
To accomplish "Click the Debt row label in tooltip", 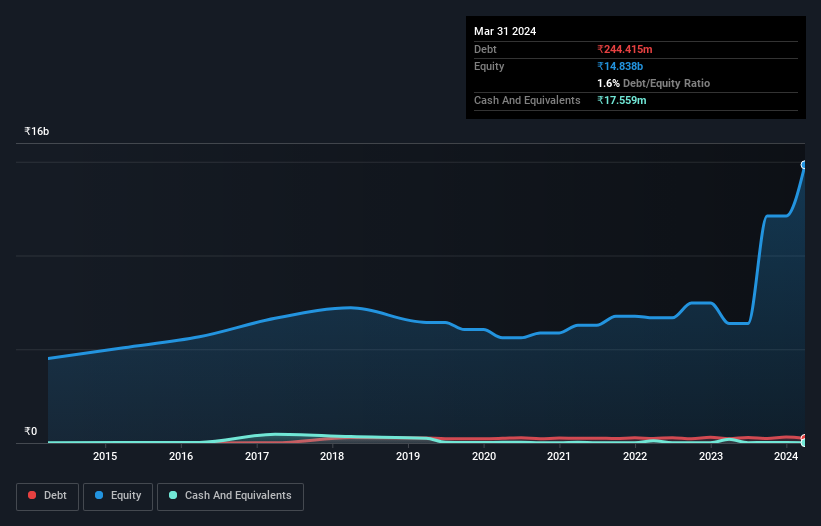I will pos(485,49).
